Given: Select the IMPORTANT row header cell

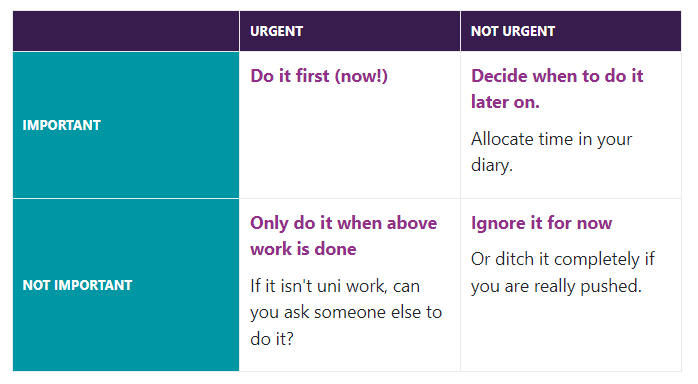Looking at the screenshot, I should coord(126,125).
